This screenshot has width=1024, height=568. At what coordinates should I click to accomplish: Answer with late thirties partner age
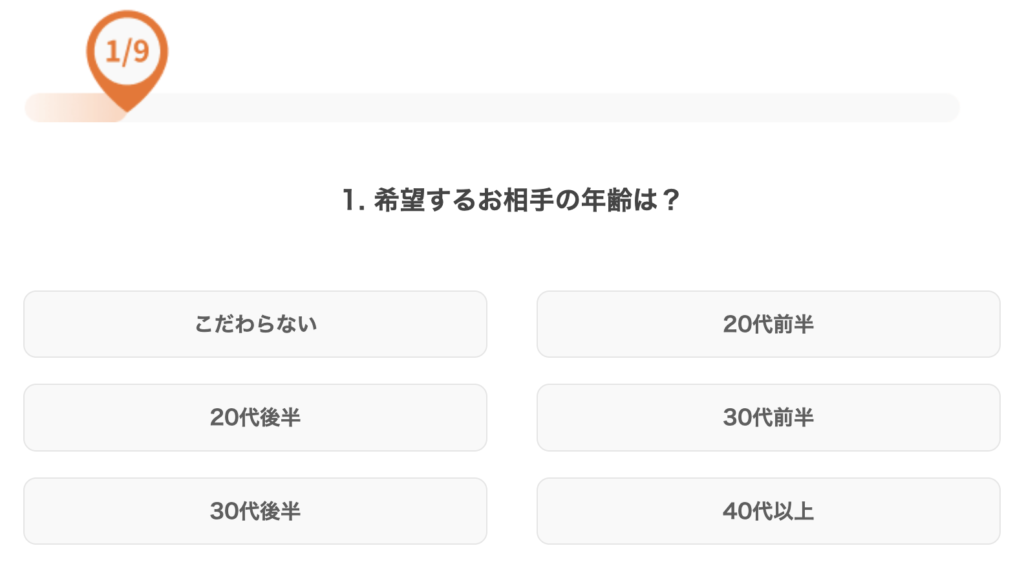point(255,511)
